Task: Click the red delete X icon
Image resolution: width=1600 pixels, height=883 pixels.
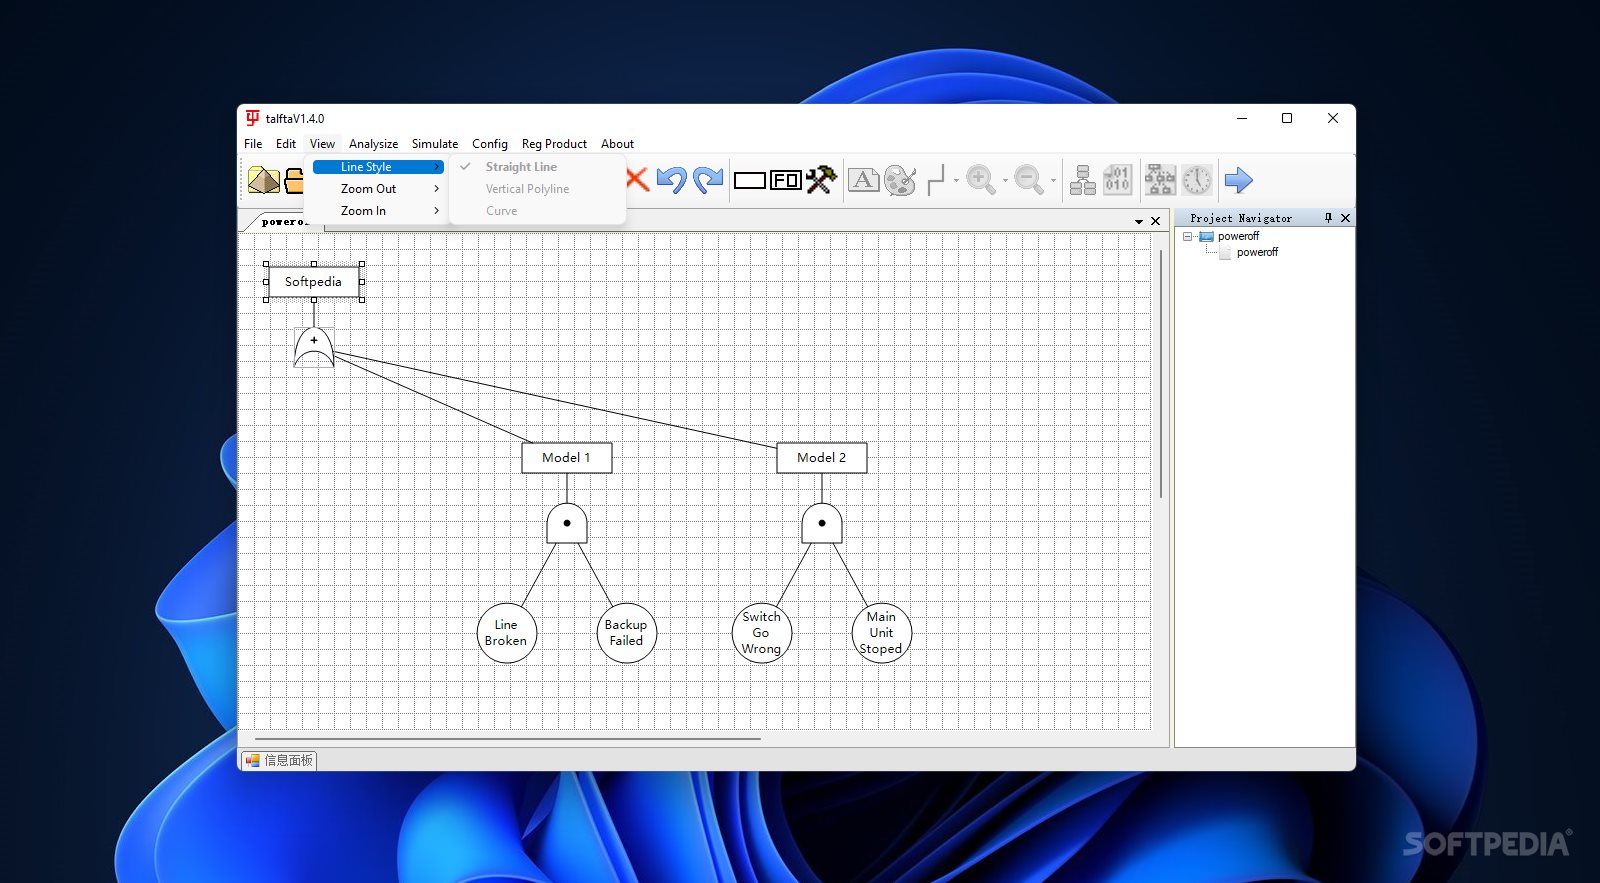Action: click(x=637, y=179)
